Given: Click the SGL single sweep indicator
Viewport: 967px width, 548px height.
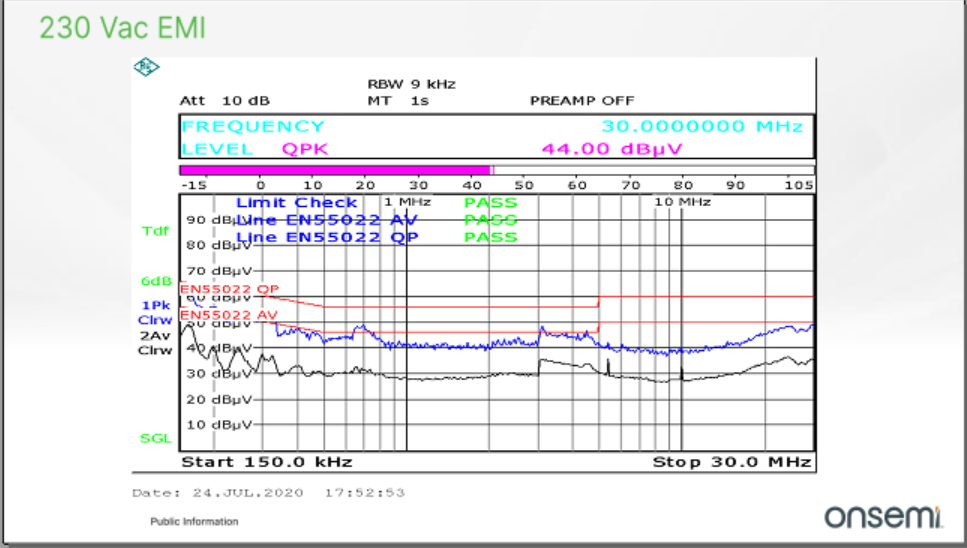Looking at the screenshot, I should (x=155, y=438).
